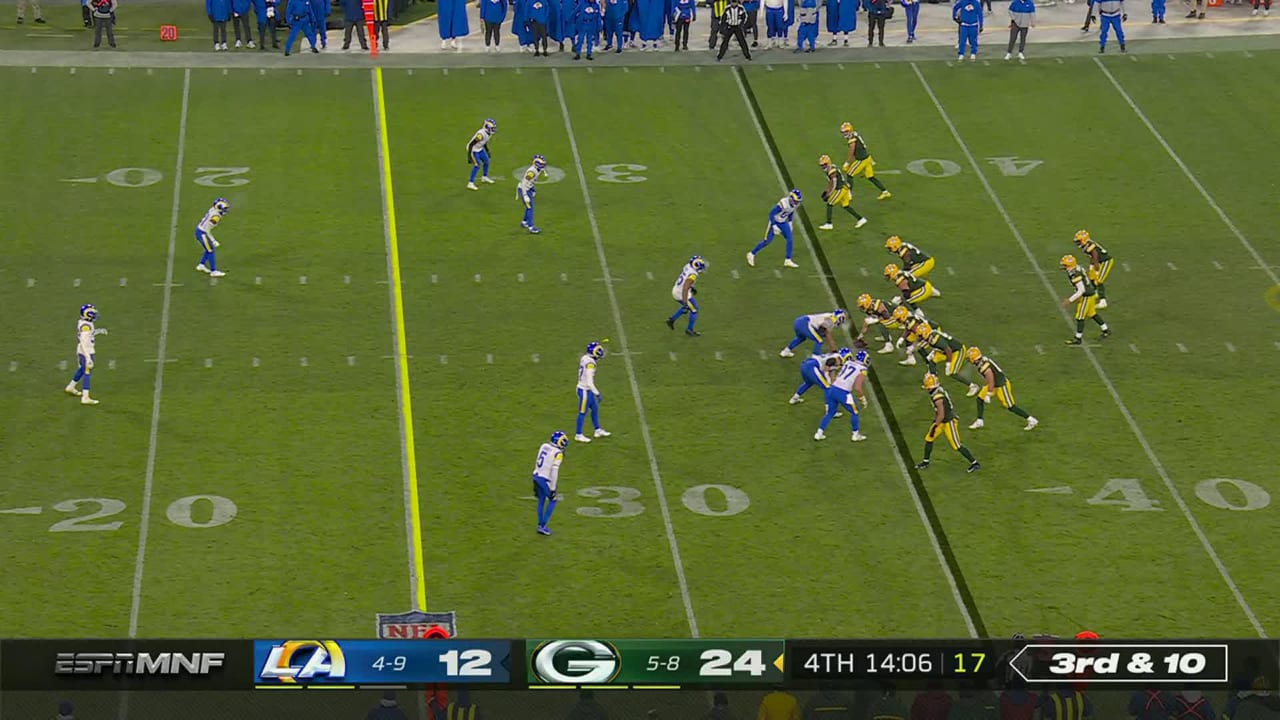The image size is (1280, 720).
Task: Click the Rams score of 12
Action: 465,662
